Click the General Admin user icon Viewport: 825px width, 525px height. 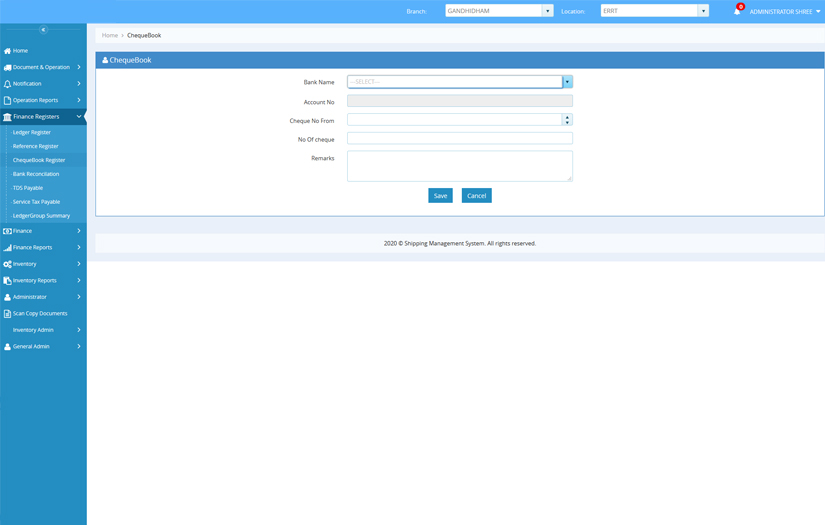pos(7,347)
